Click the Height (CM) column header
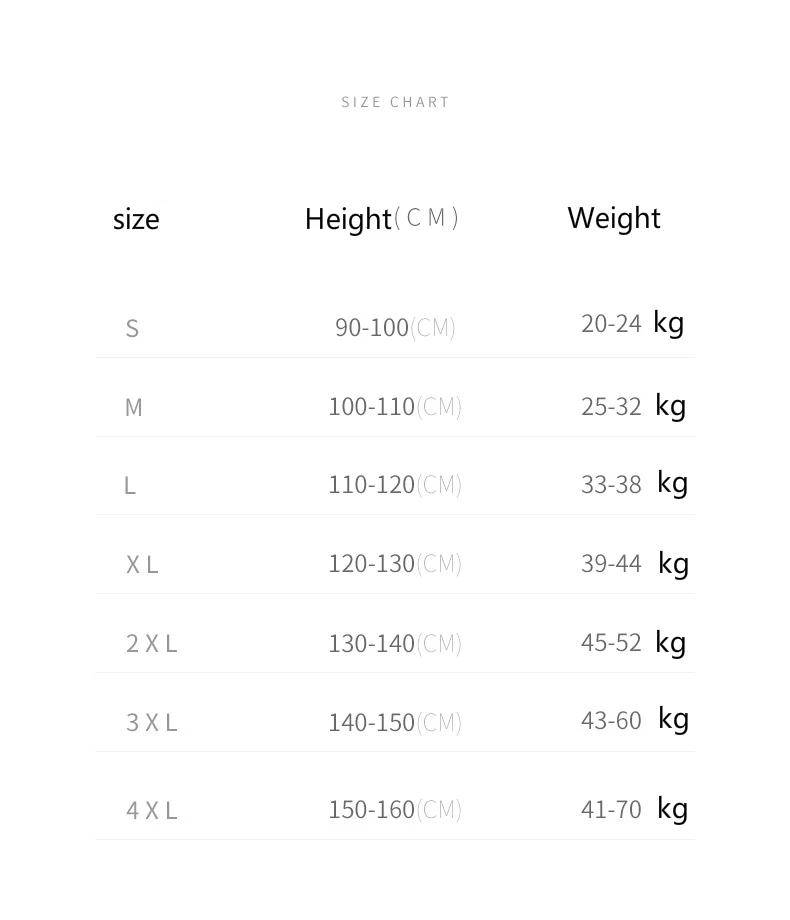790x920 pixels. (382, 219)
